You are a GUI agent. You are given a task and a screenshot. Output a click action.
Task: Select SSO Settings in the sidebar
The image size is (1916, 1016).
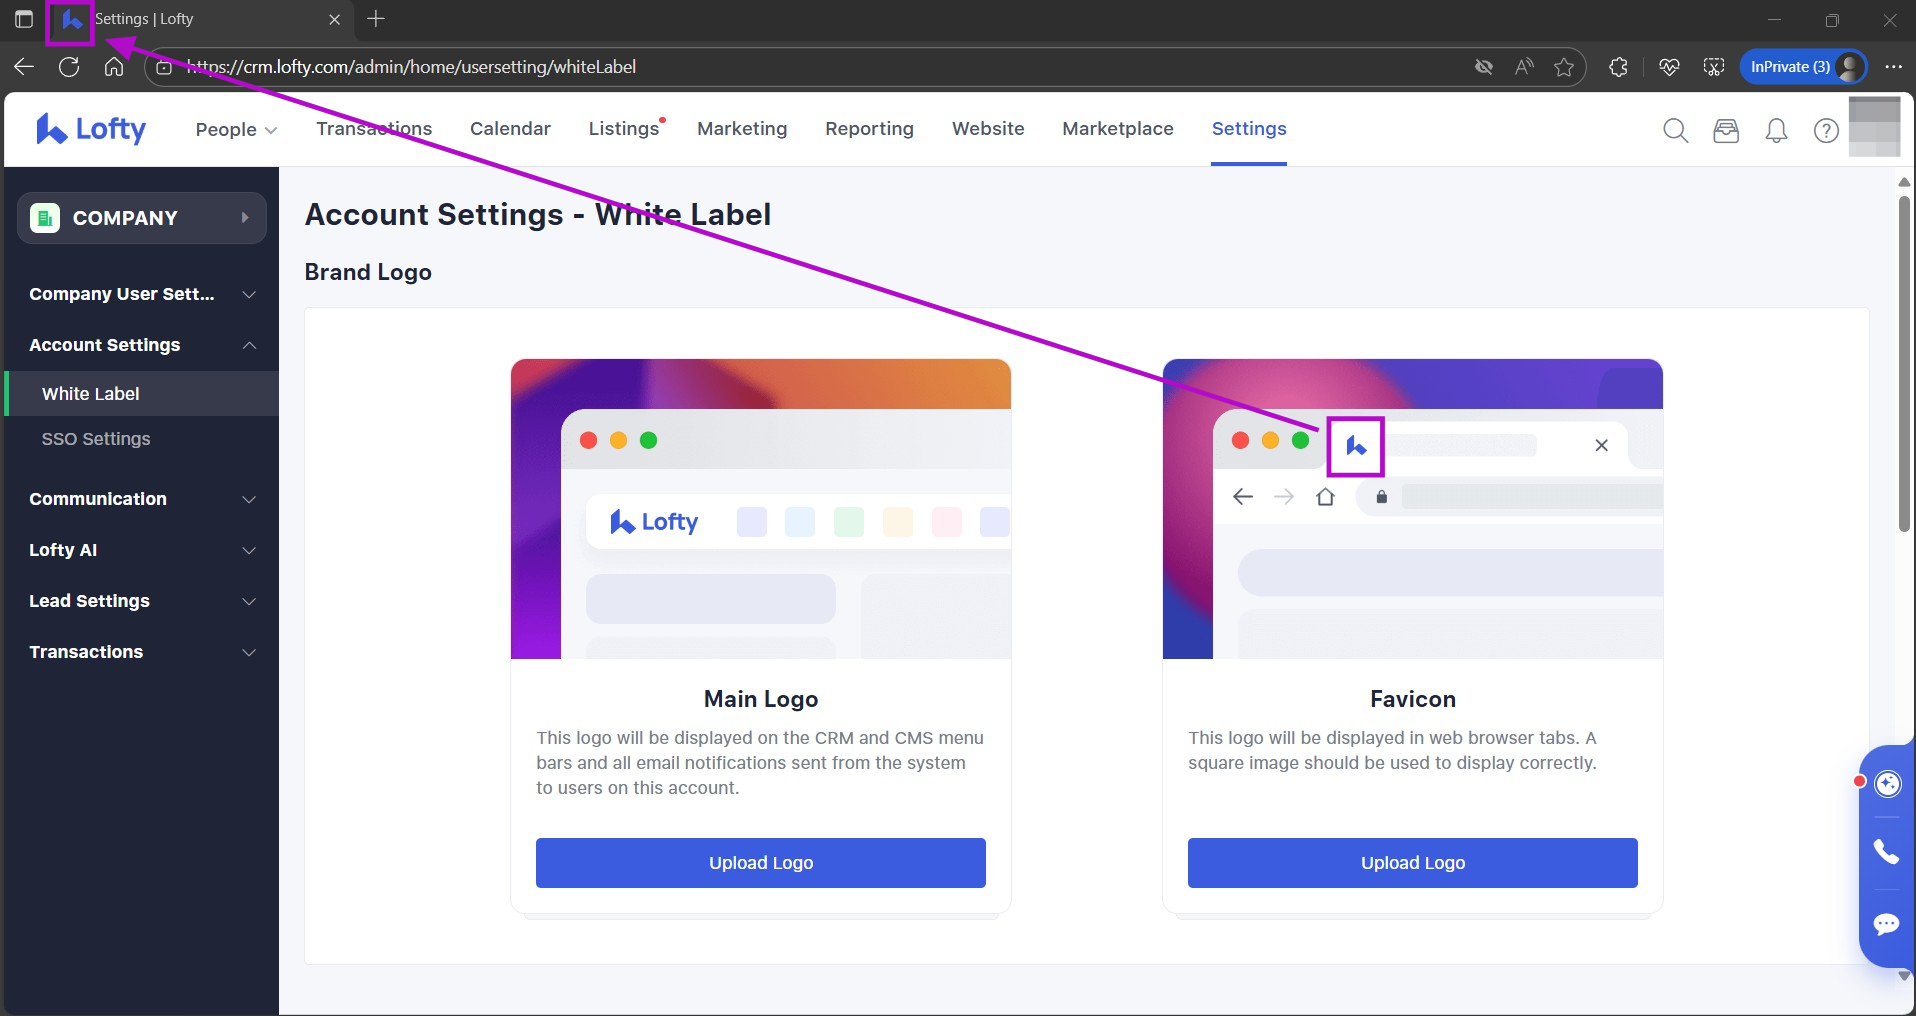tap(96, 439)
